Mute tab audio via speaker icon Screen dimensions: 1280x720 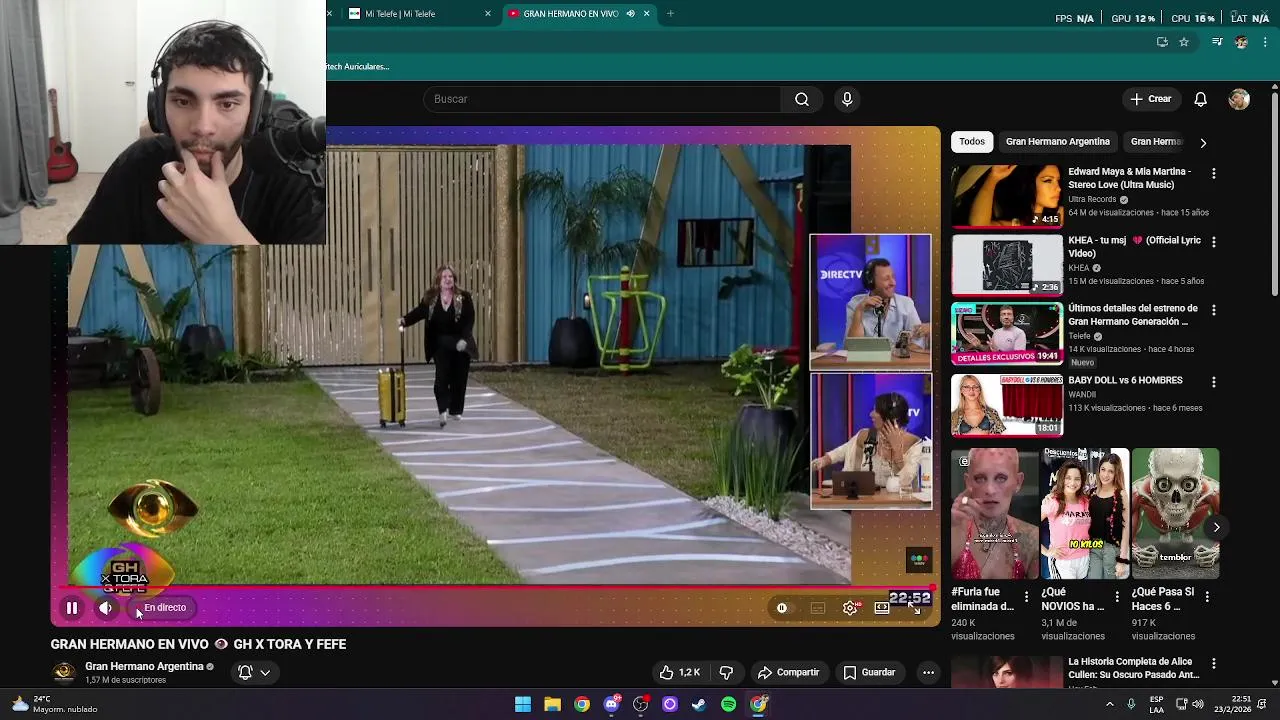[630, 14]
